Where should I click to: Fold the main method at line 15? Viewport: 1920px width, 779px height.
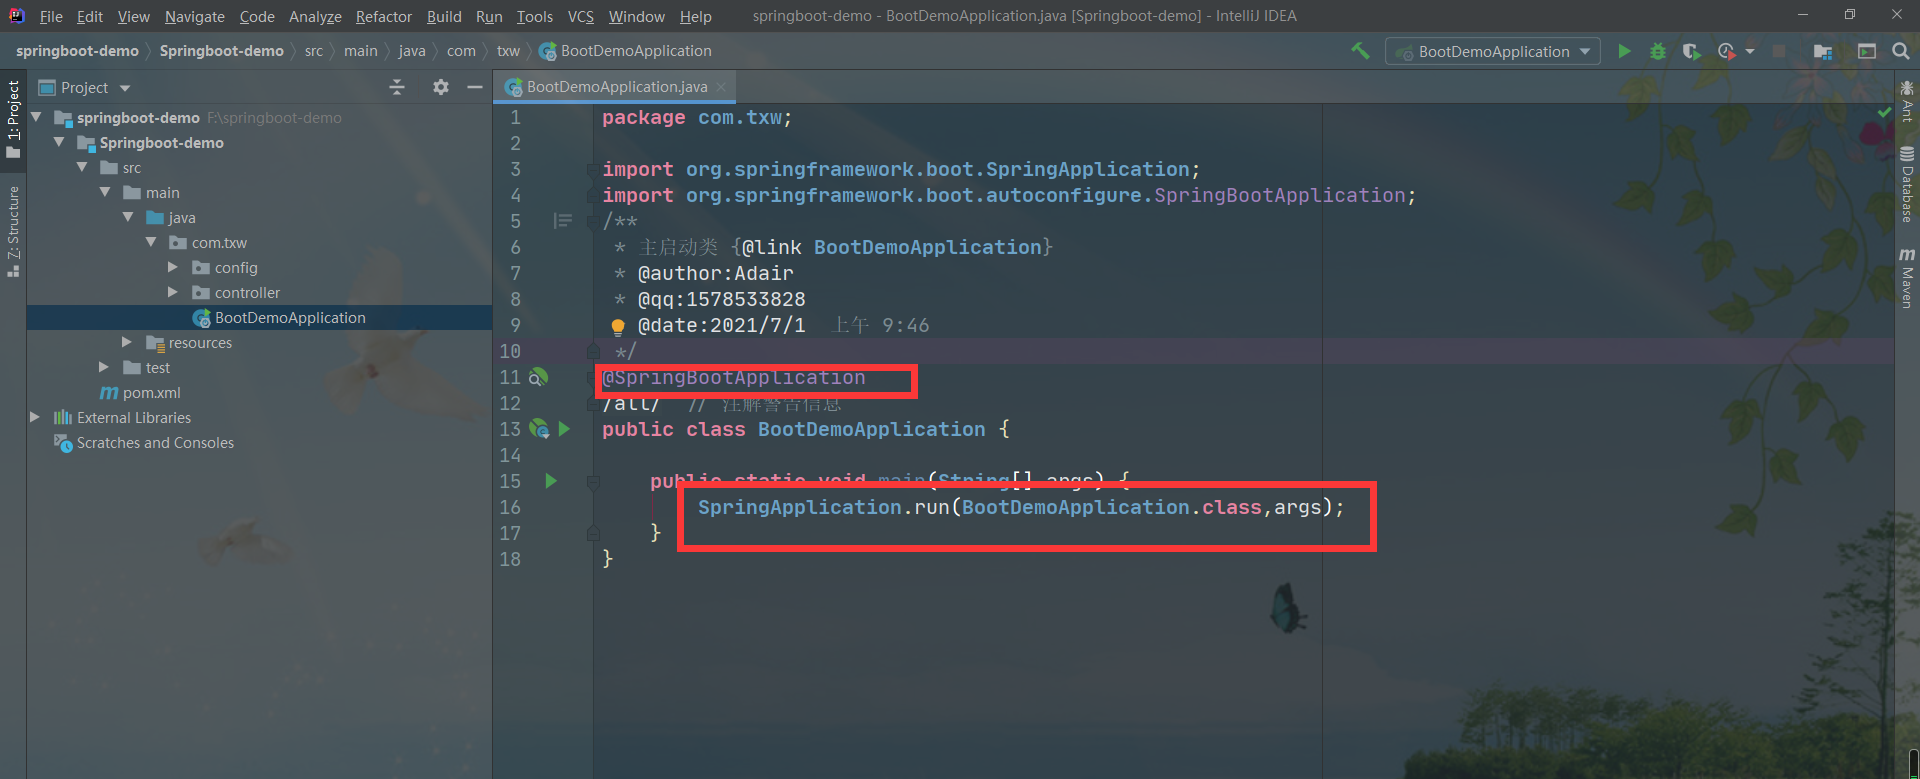pyautogui.click(x=593, y=482)
